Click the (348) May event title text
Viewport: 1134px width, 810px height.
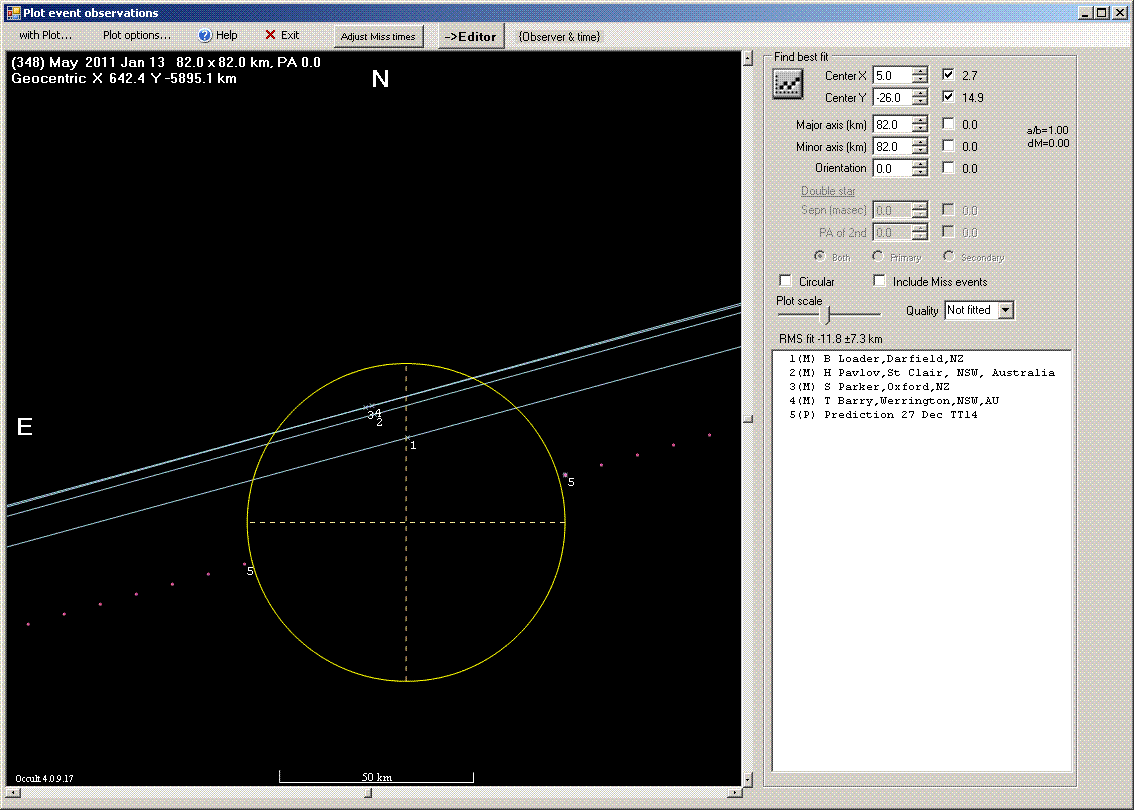166,62
